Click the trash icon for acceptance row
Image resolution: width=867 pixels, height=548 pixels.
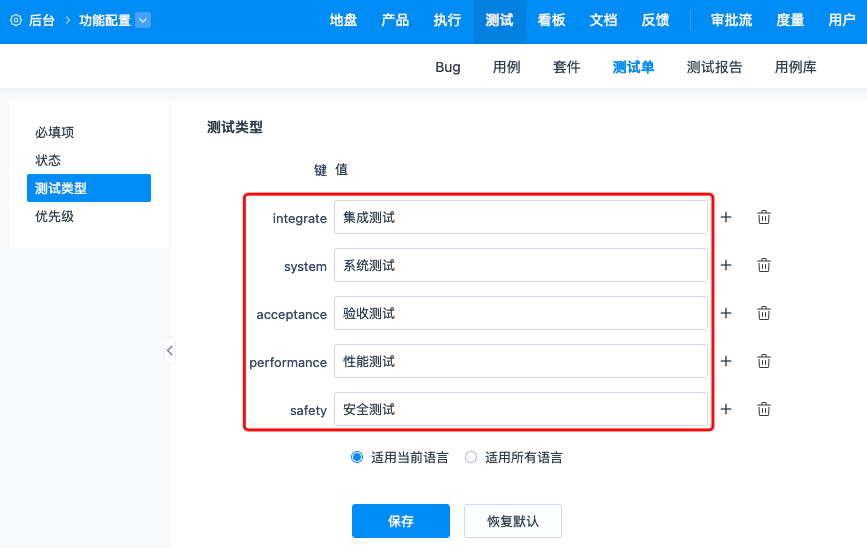tap(764, 313)
